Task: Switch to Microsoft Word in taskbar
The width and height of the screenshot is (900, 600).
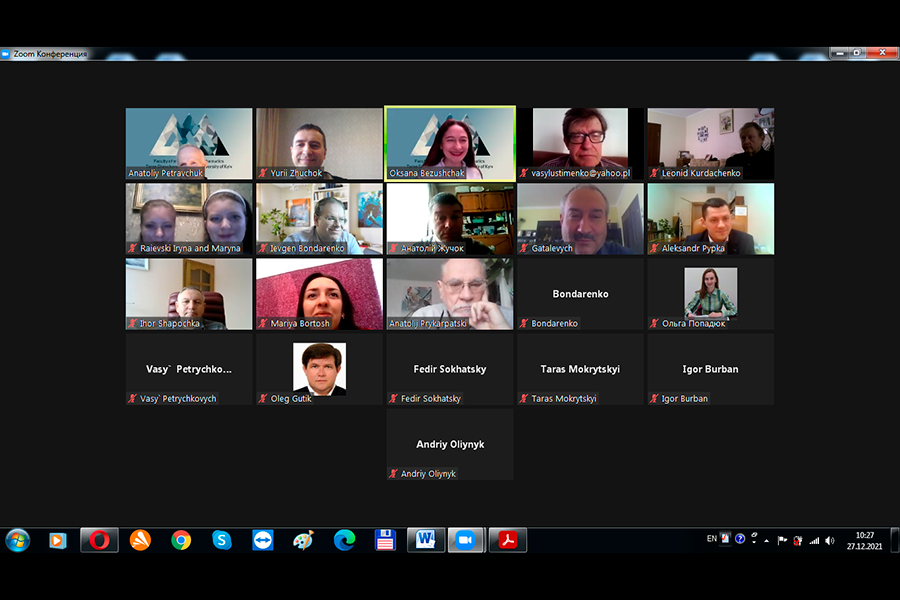Action: coord(426,540)
